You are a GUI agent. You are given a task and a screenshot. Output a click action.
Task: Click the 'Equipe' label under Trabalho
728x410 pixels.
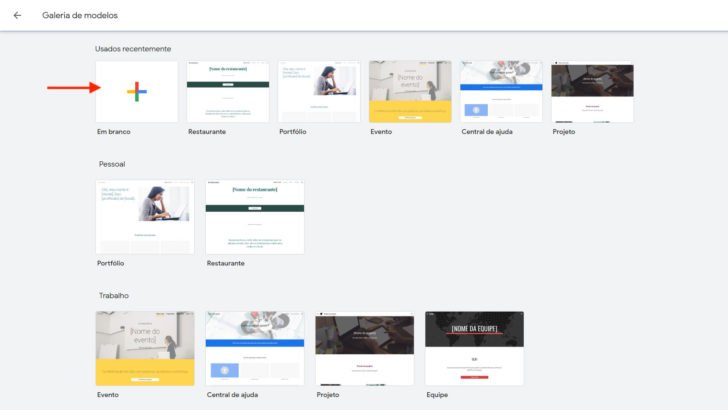click(437, 395)
